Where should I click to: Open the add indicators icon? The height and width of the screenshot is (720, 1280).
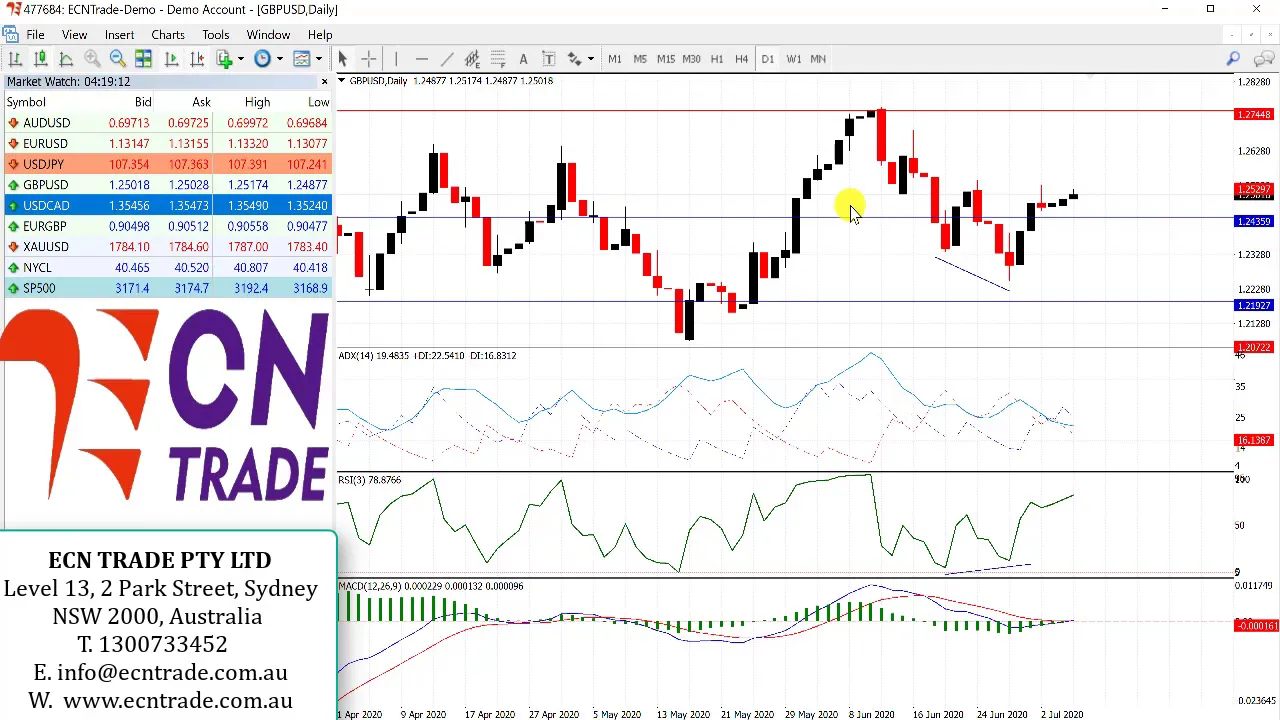point(224,59)
